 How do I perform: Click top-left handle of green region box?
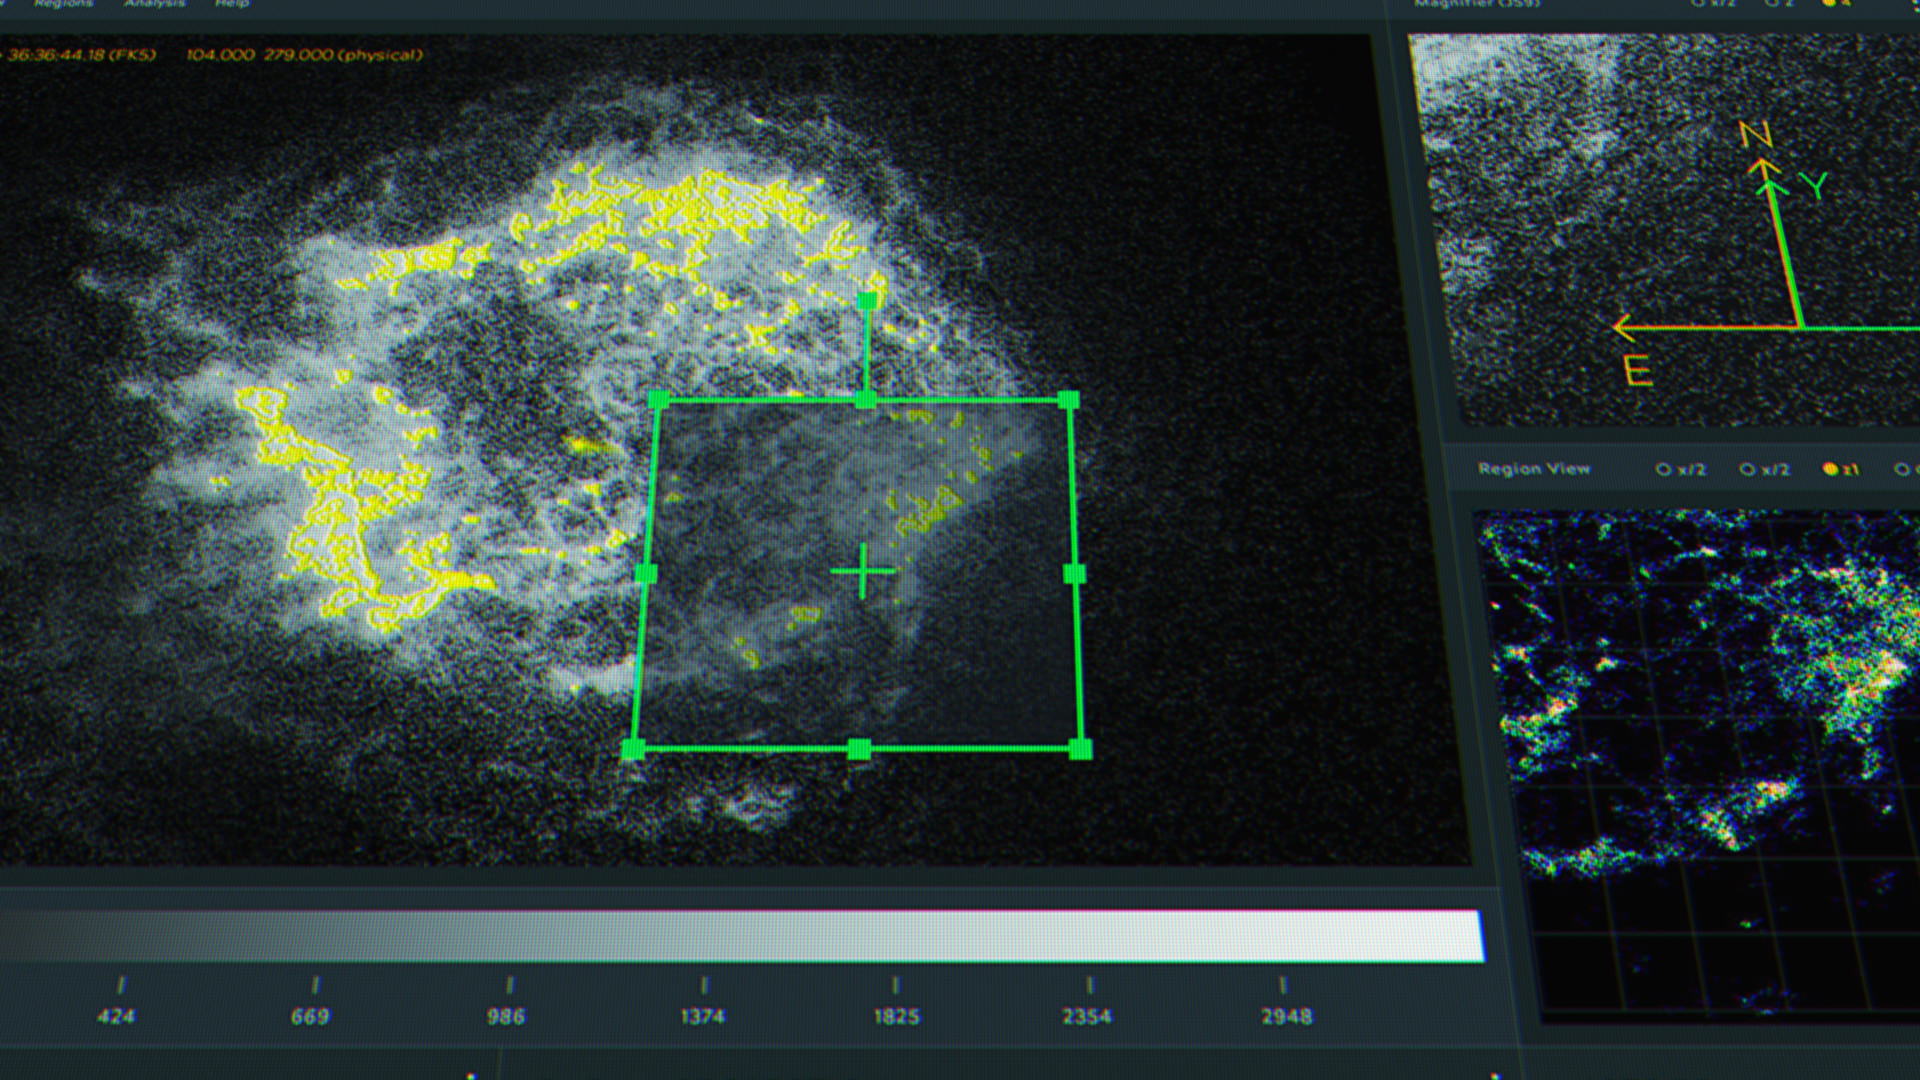[x=658, y=401]
